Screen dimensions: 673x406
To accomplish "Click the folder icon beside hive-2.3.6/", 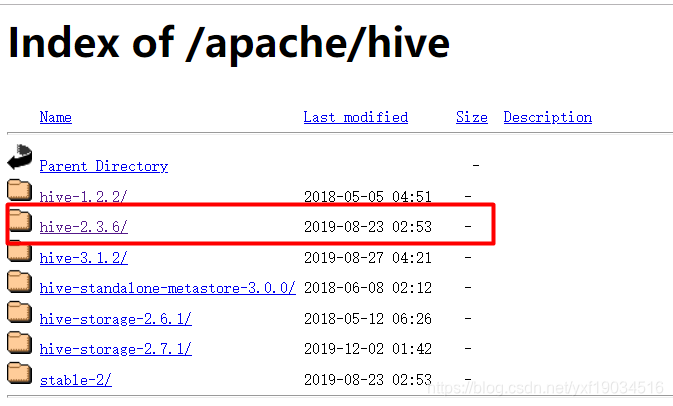I will 19,220.
